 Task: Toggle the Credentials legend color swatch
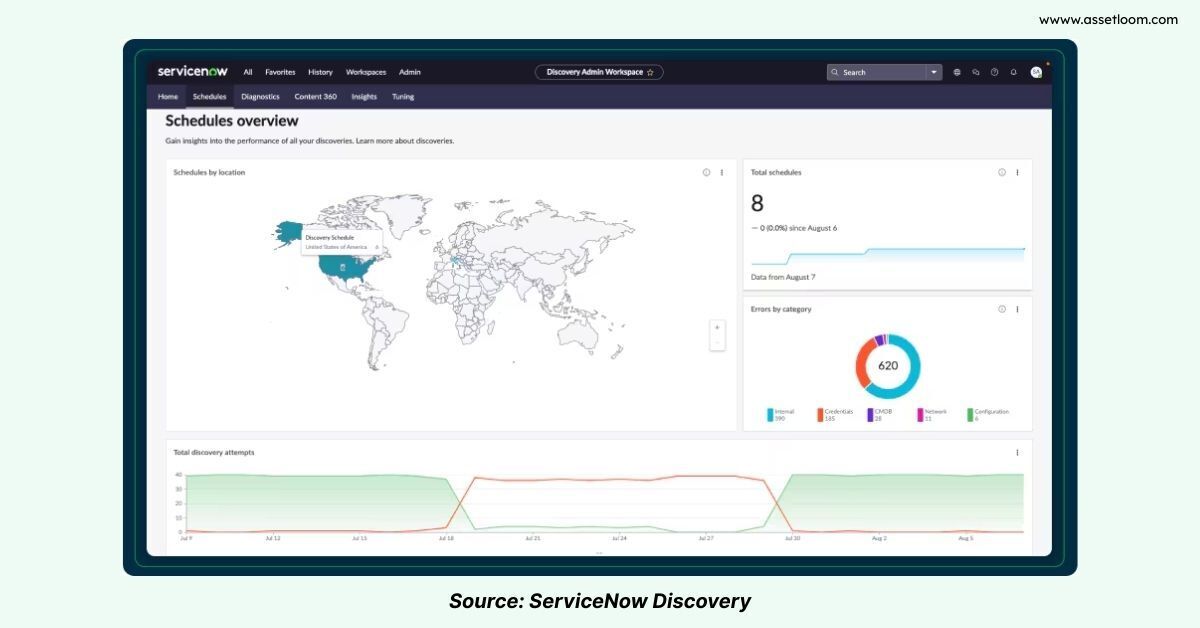[820, 415]
